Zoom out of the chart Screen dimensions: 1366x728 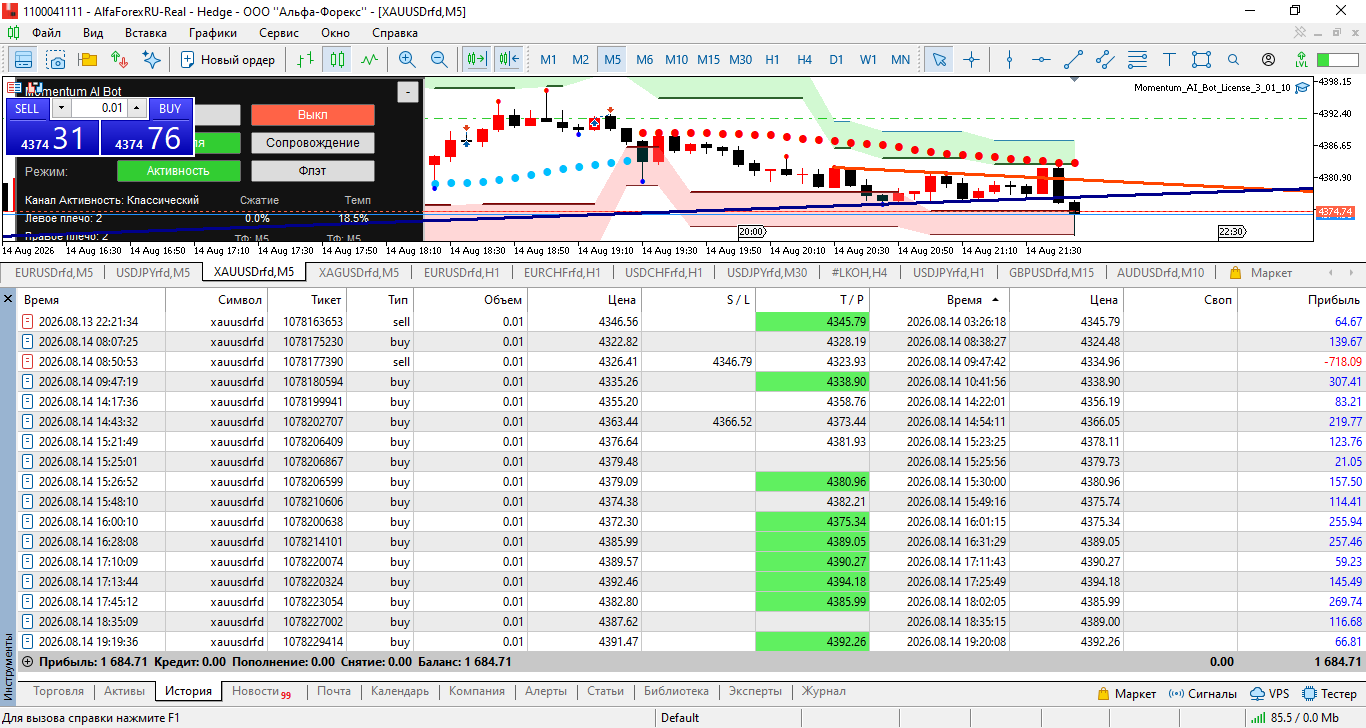pos(439,60)
